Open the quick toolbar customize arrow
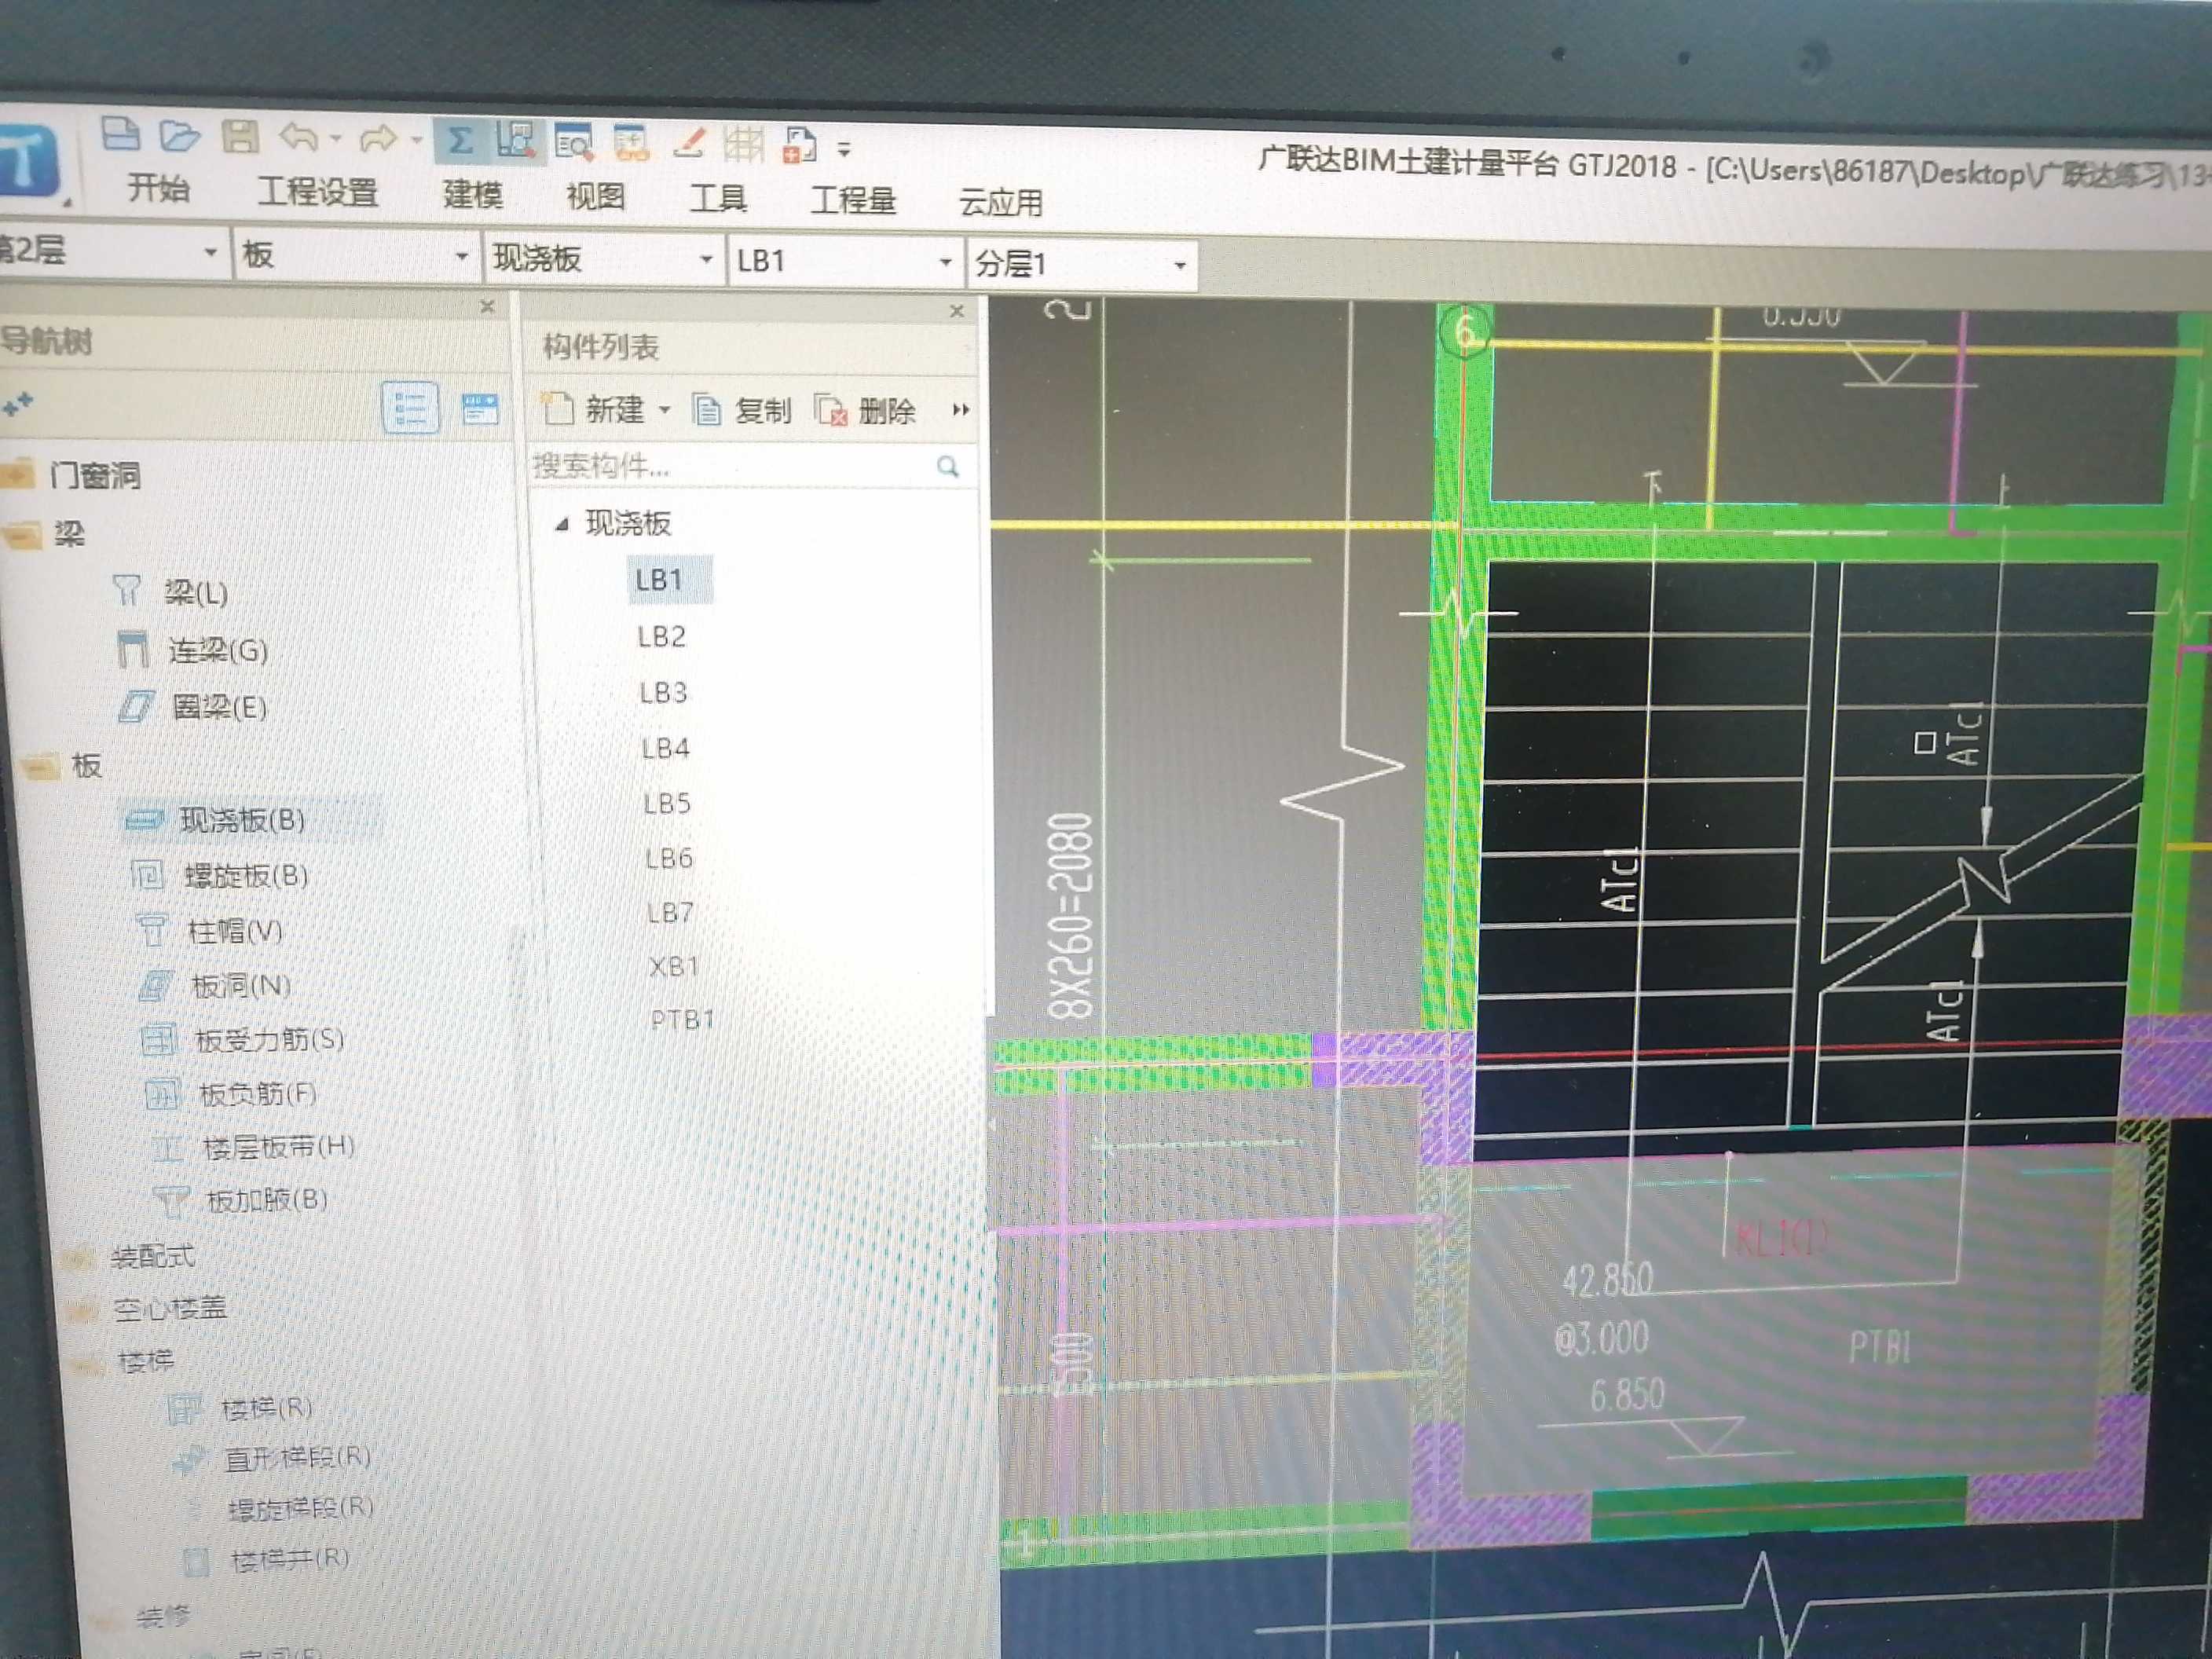This screenshot has height=1659, width=2212. [x=844, y=150]
